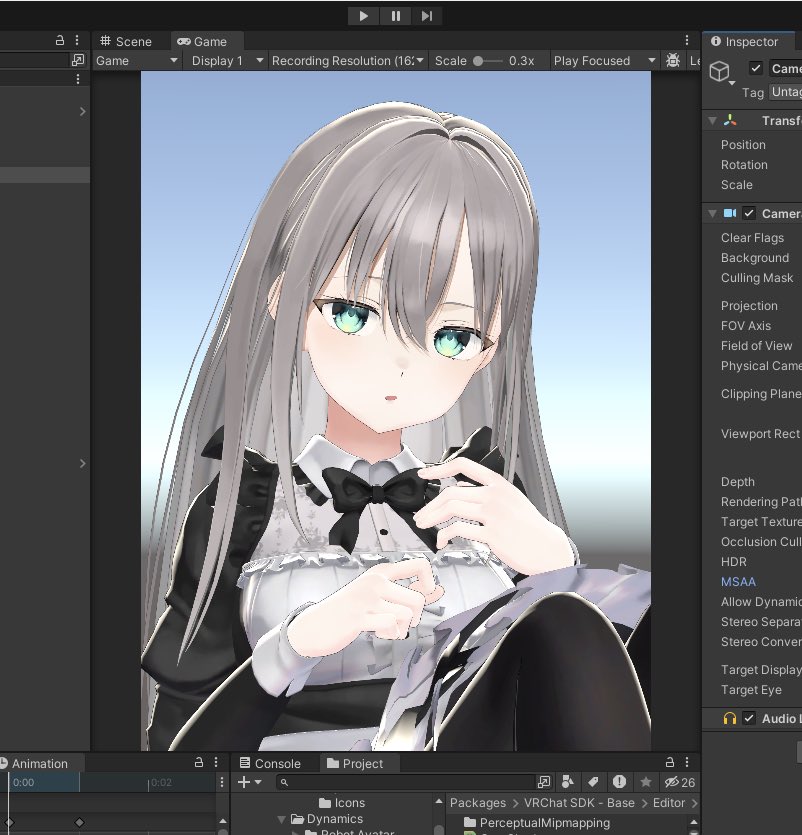Click the Packages breadcrumb in Project

478,803
